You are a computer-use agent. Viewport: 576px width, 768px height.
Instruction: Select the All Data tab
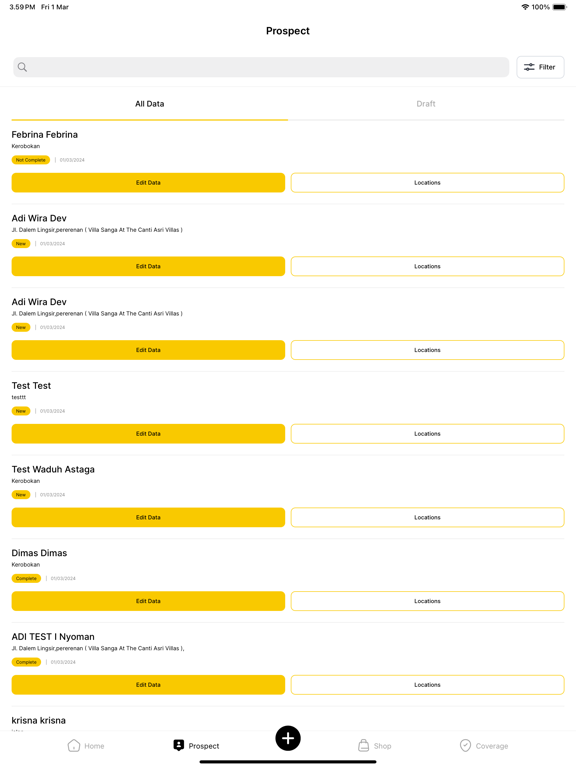click(x=150, y=104)
